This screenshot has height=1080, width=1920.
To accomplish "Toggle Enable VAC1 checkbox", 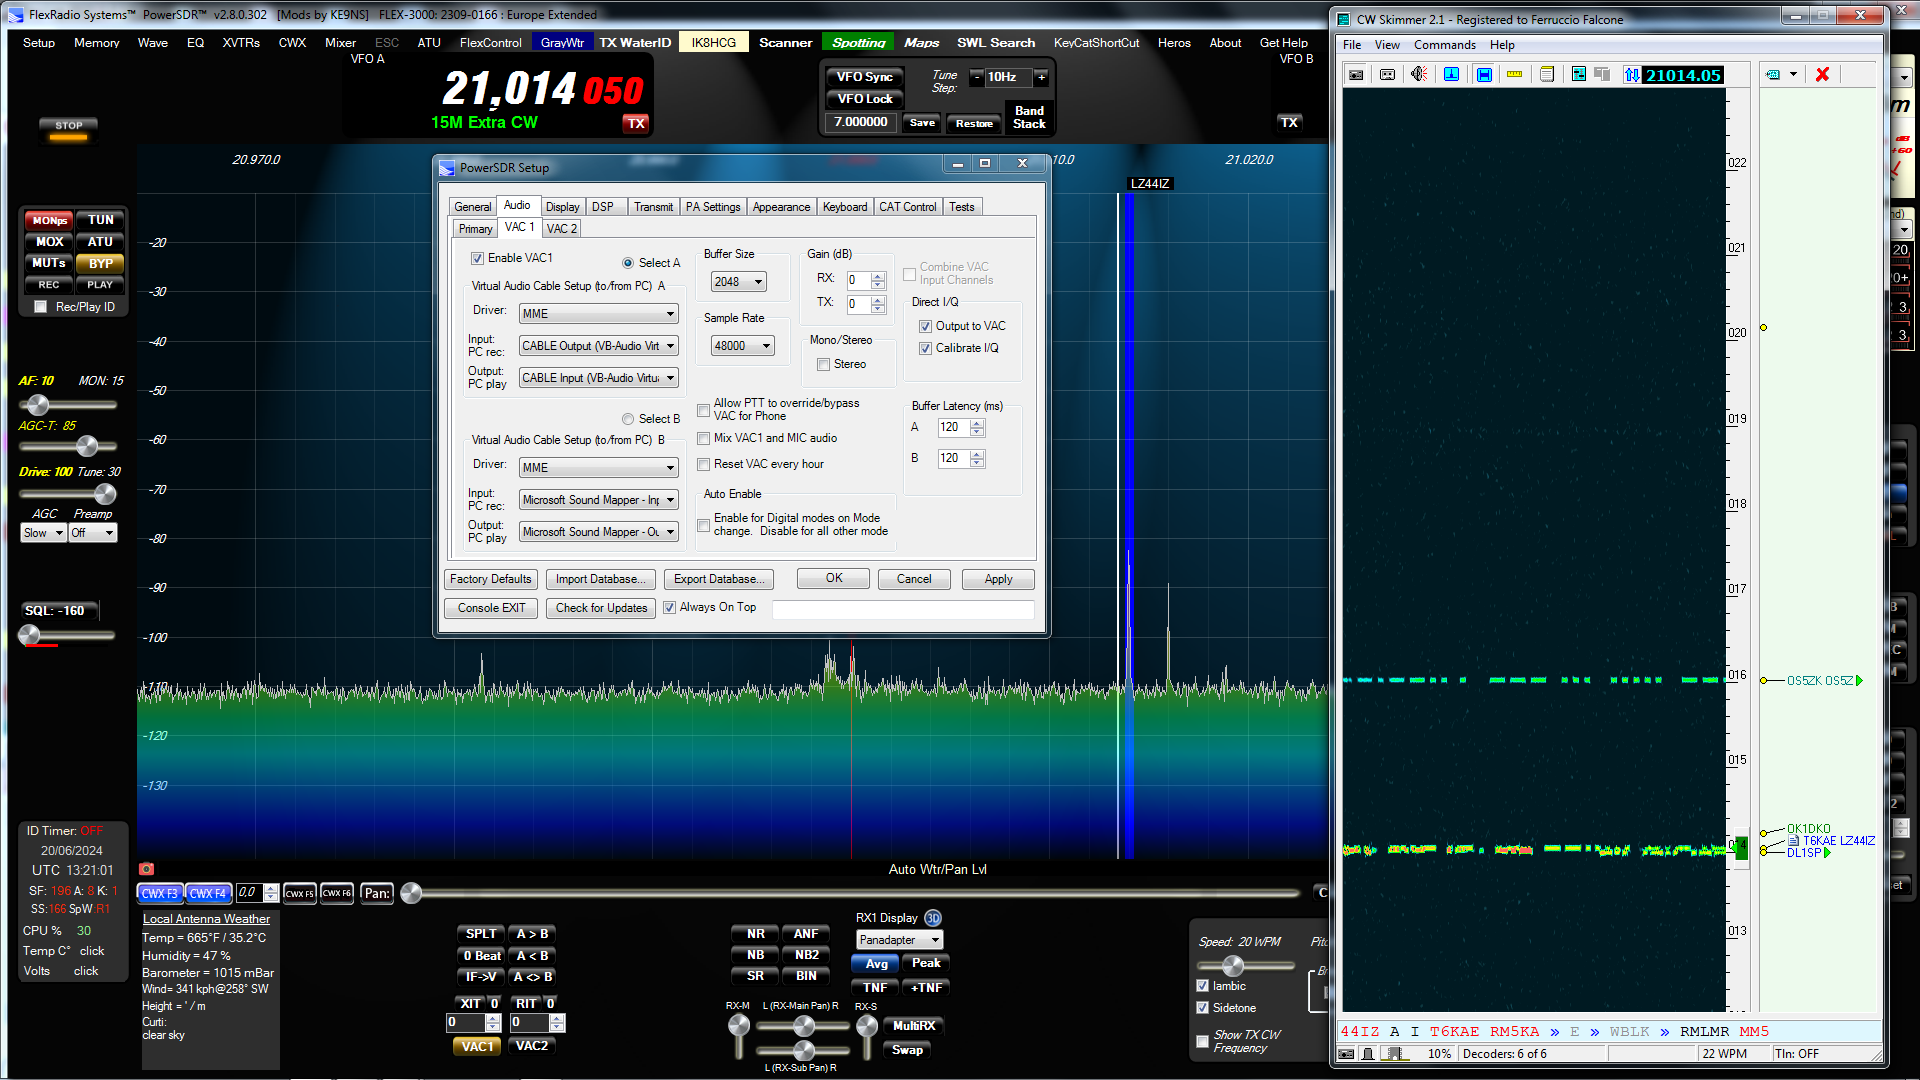I will (477, 258).
